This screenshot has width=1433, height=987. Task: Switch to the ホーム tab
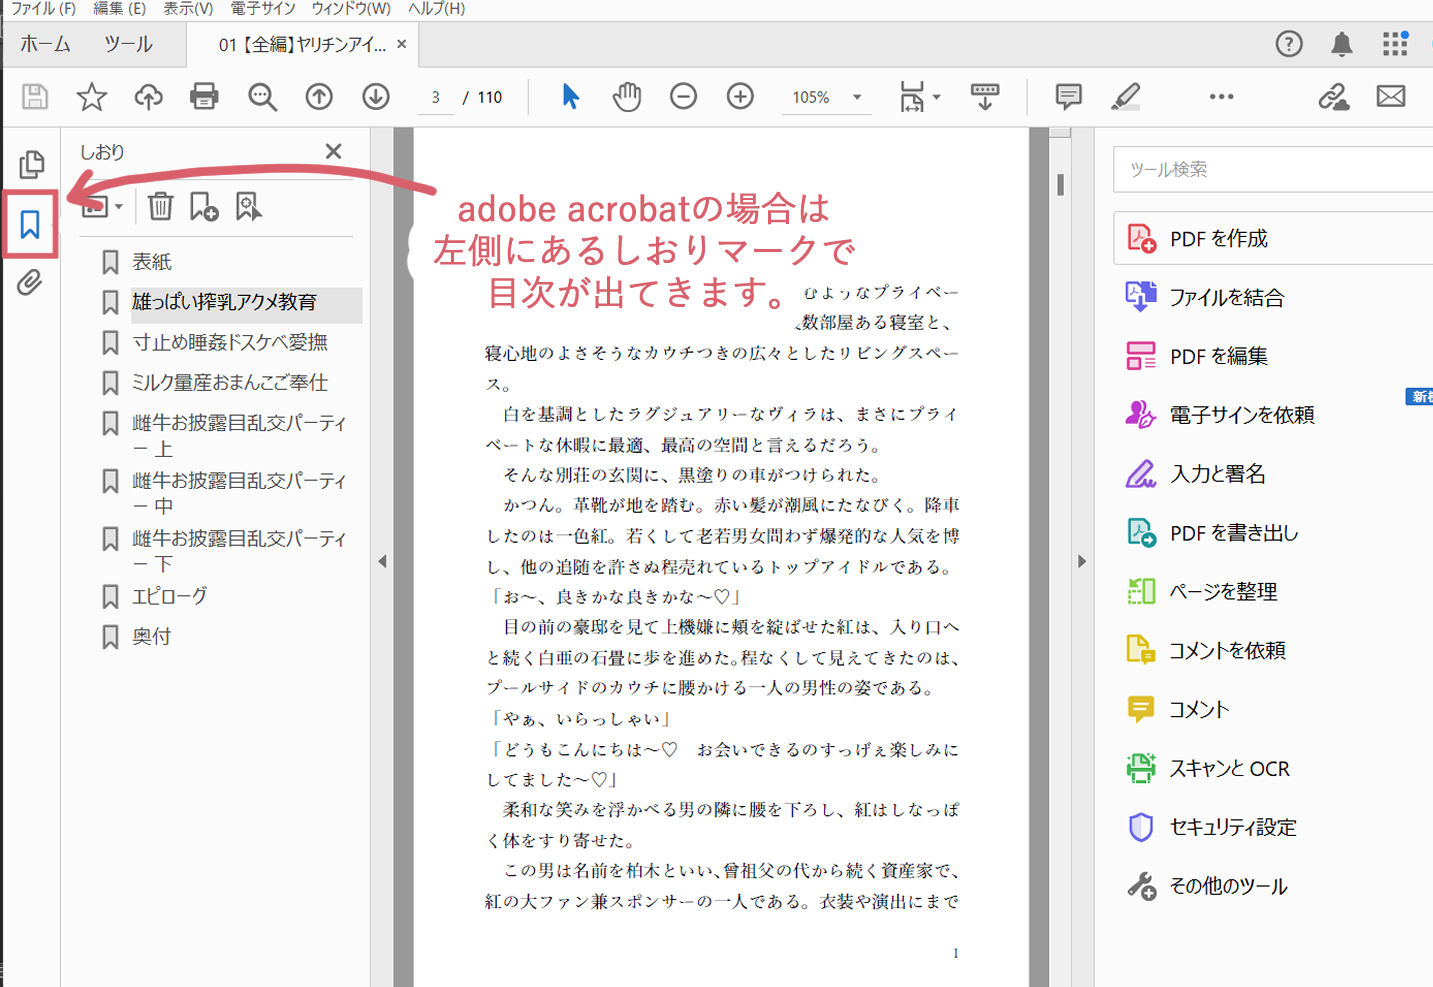pos(45,44)
